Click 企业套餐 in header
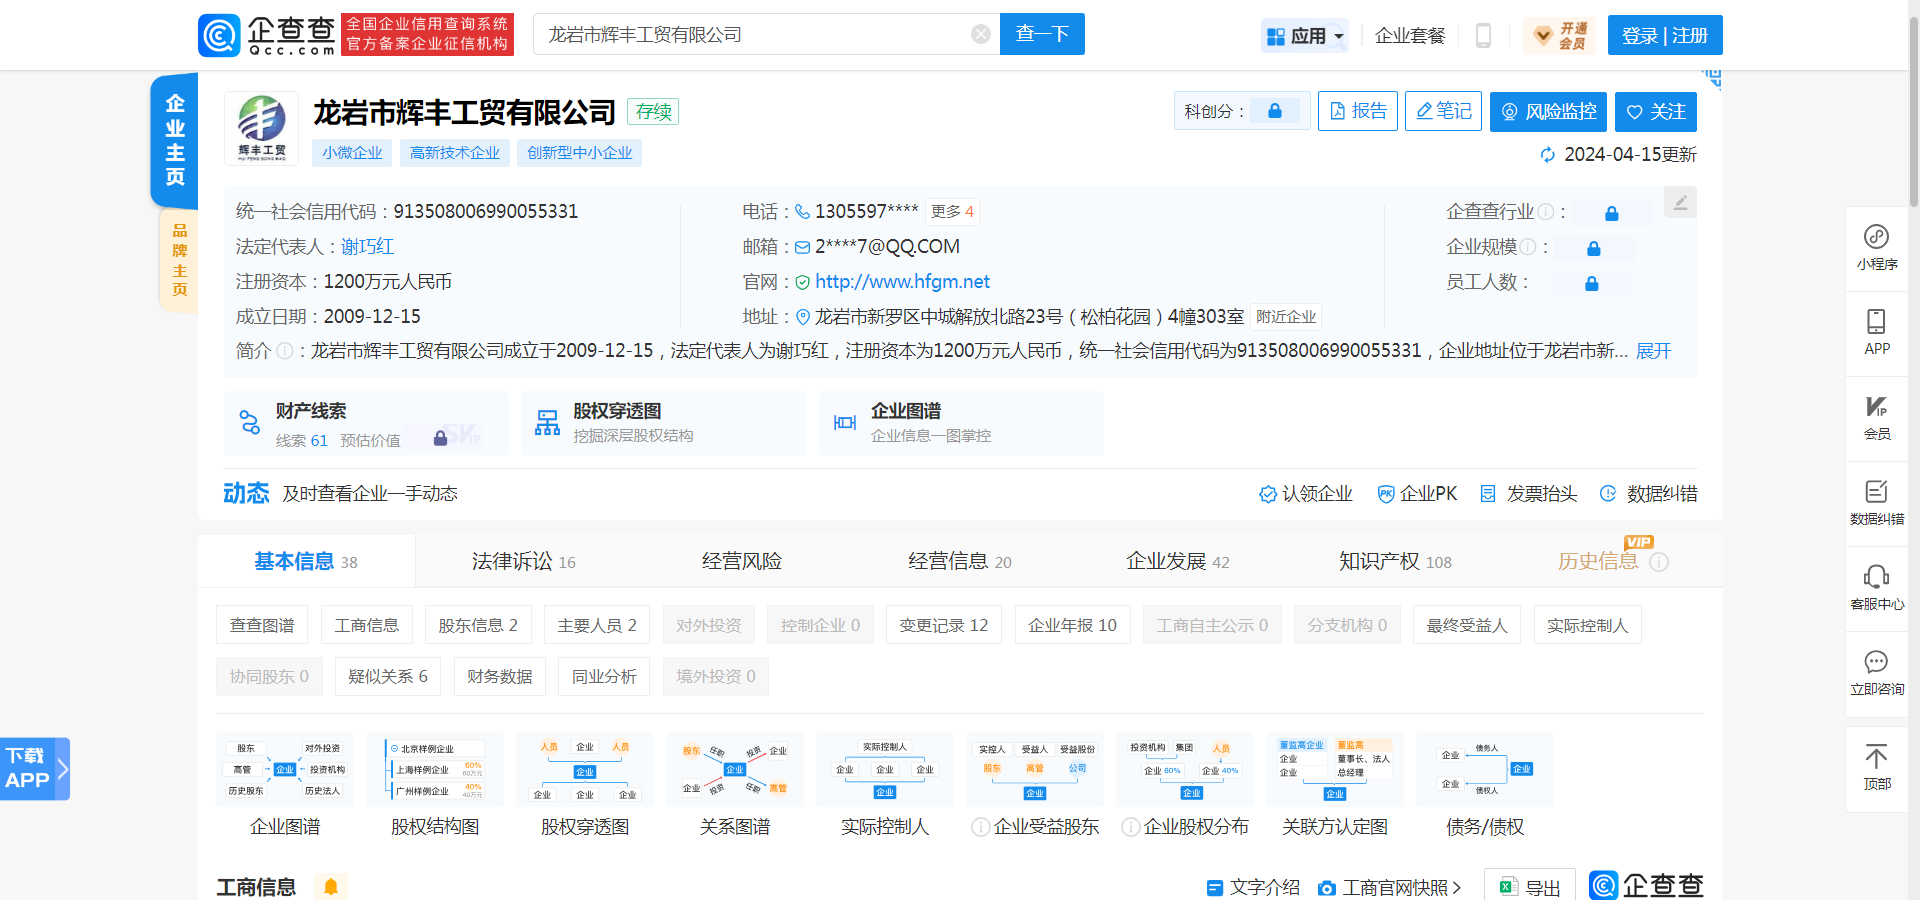Viewport: 1920px width, 900px height. 1410,36
